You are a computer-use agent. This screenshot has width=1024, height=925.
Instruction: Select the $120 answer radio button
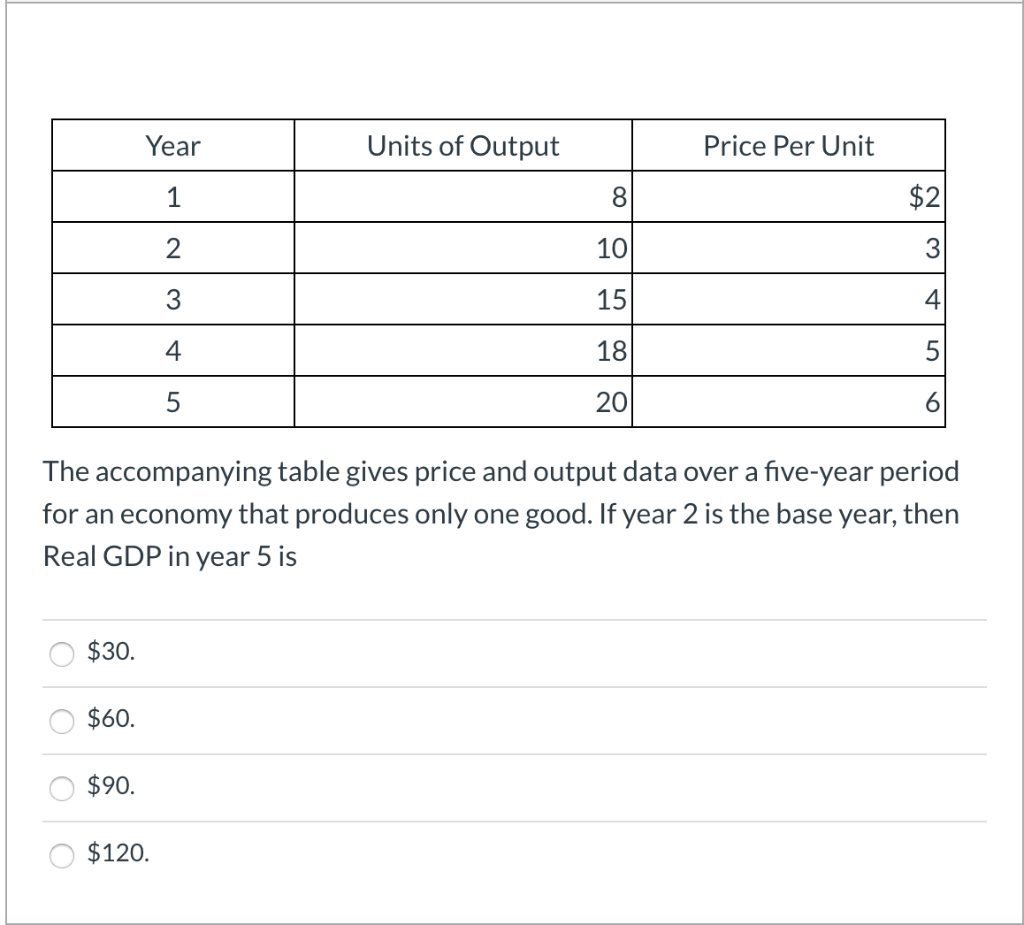tap(62, 854)
